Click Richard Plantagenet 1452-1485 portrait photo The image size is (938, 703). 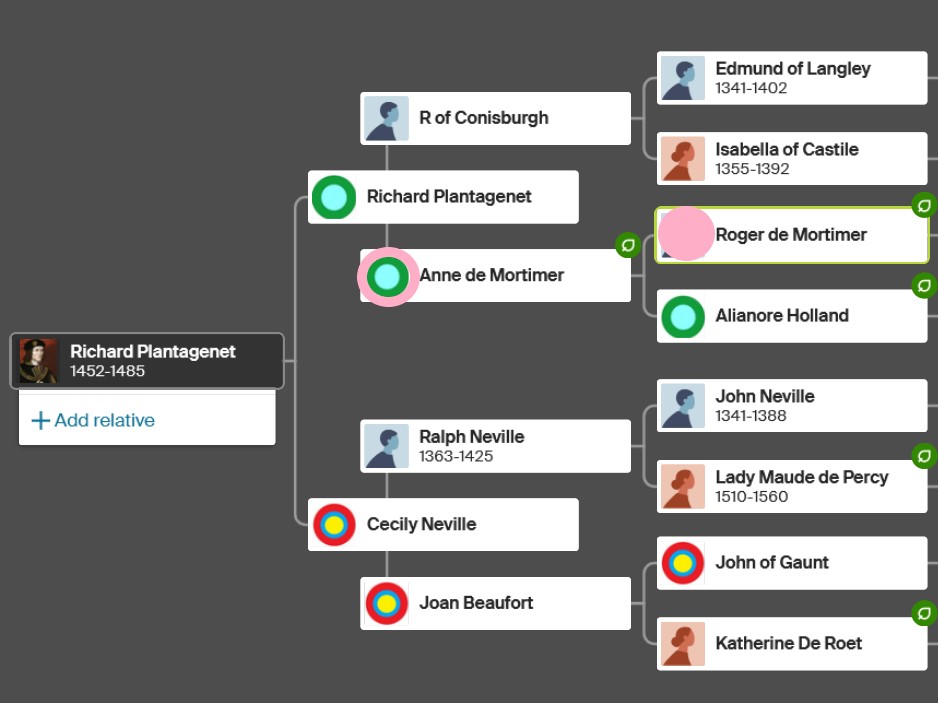(39, 361)
